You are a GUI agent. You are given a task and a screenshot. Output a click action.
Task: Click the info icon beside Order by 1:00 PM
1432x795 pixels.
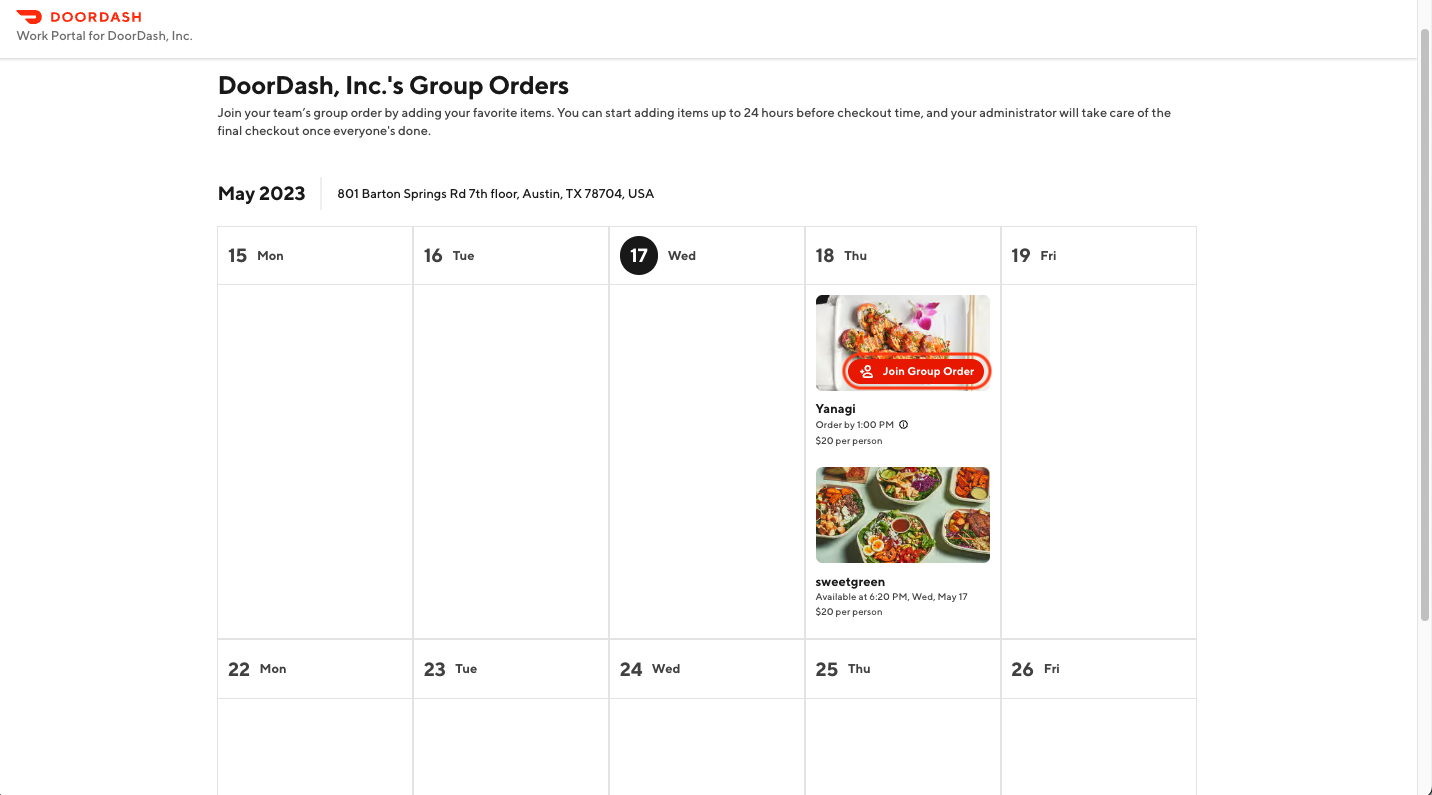pyautogui.click(x=903, y=425)
